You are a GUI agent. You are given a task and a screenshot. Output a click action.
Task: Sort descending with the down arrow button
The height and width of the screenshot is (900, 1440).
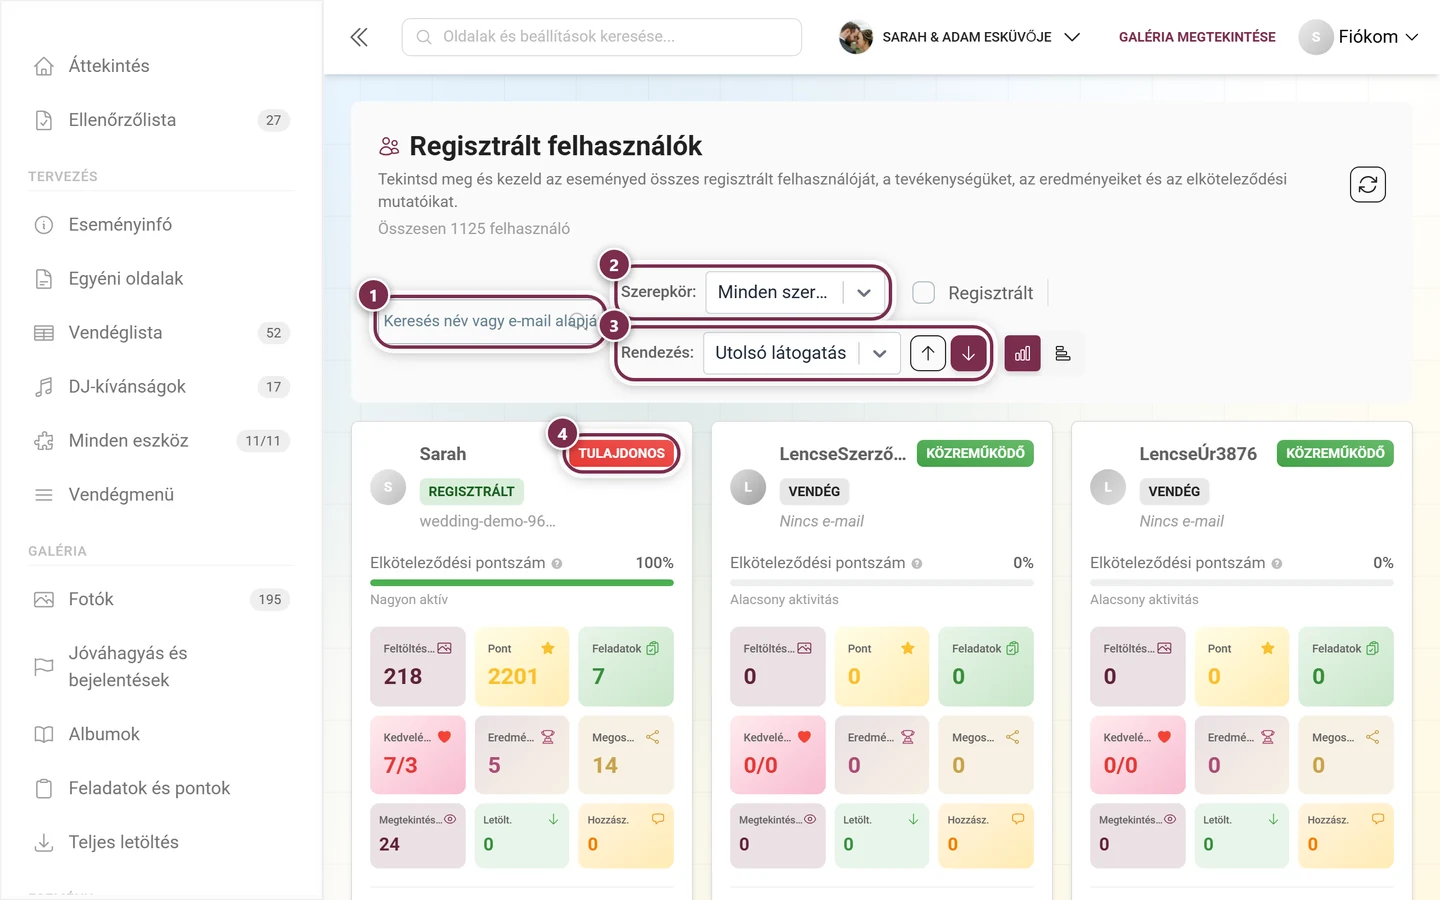tap(968, 353)
